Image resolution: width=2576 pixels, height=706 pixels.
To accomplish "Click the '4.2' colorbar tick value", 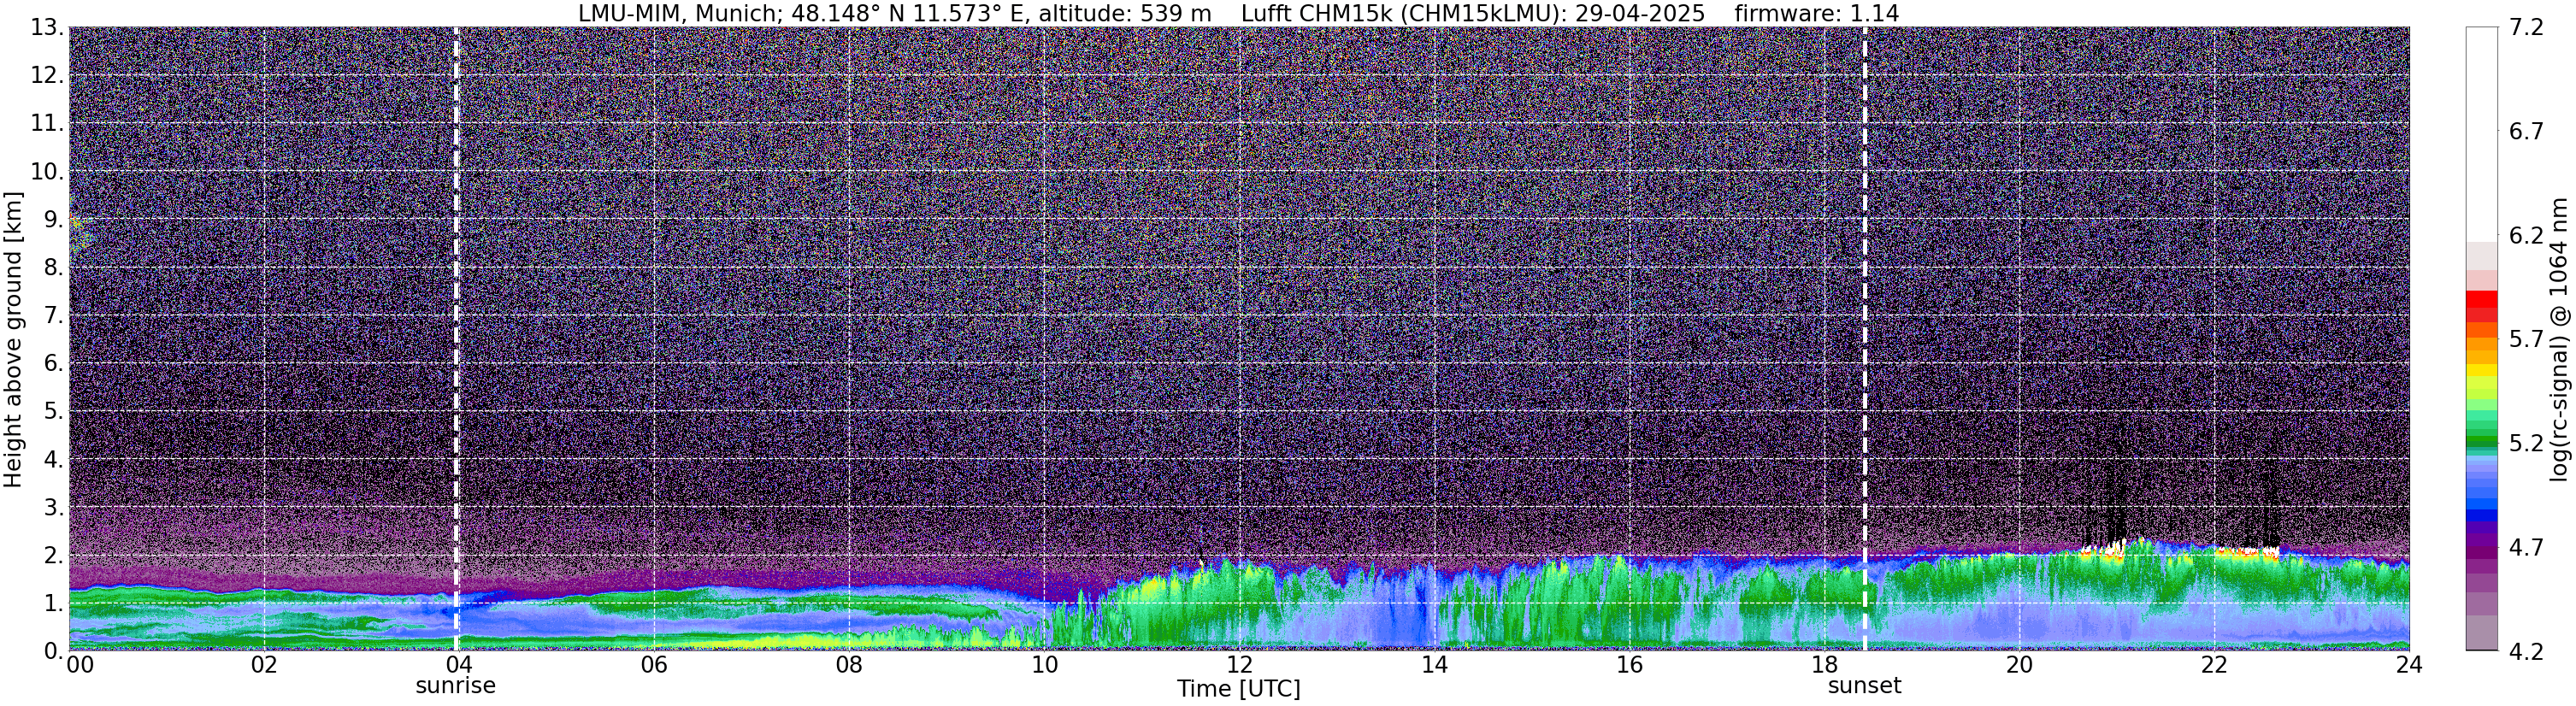I will click(x=2526, y=652).
